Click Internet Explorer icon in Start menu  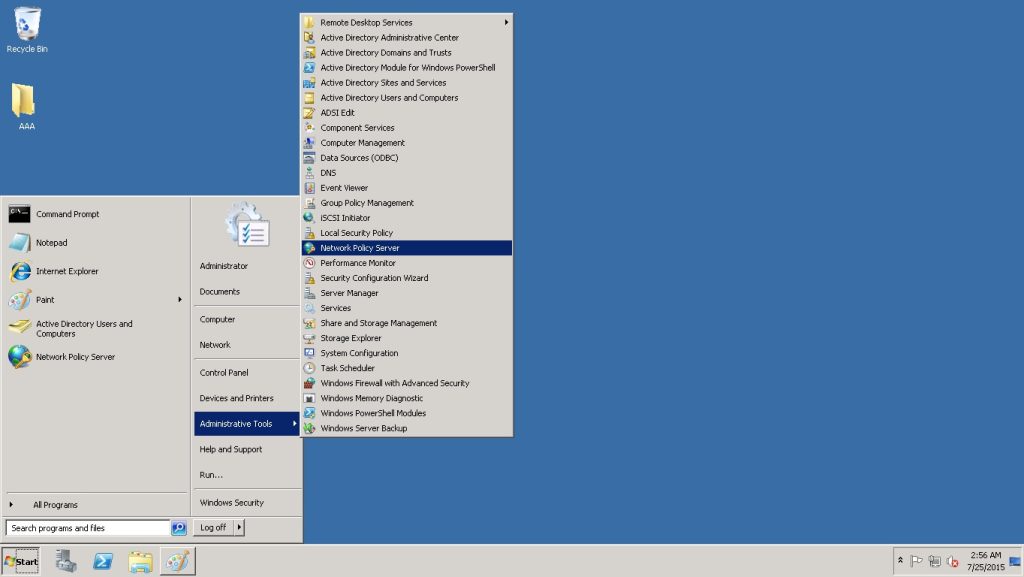(x=20, y=271)
